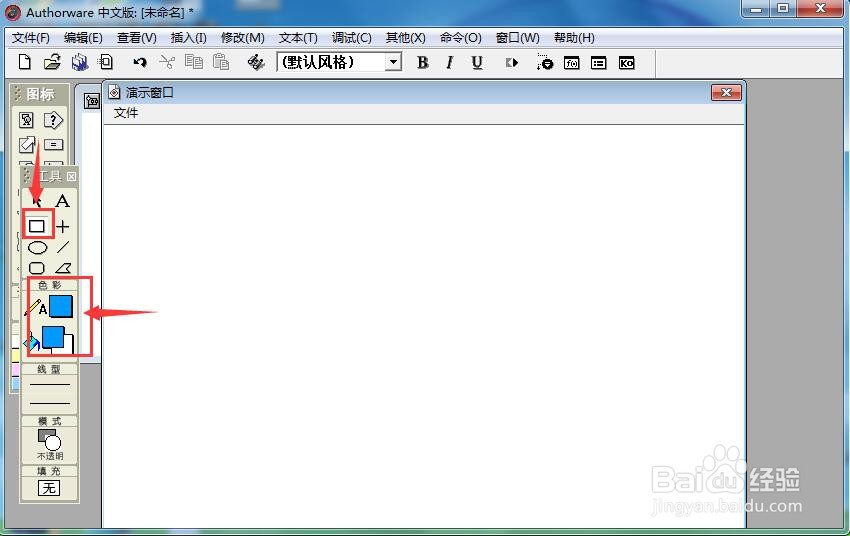Open the 调试(C) menu
The image size is (850, 536).
point(352,38)
